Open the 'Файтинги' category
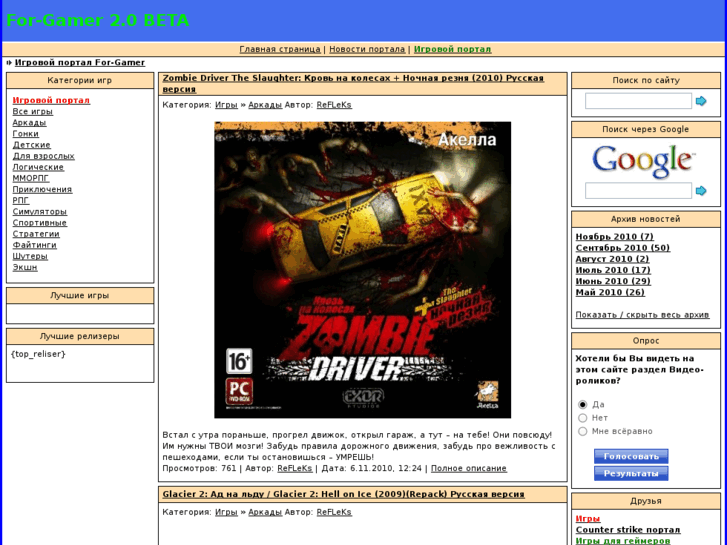Viewport: 727px width, 545px height. (x=34, y=245)
